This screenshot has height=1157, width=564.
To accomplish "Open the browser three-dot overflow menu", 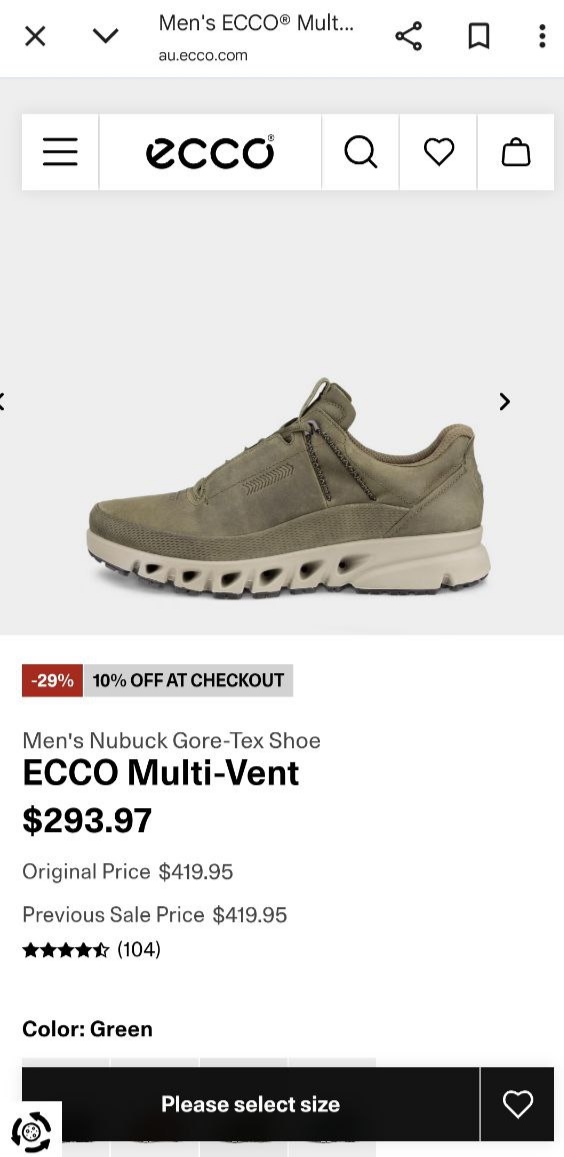I will pos(542,35).
